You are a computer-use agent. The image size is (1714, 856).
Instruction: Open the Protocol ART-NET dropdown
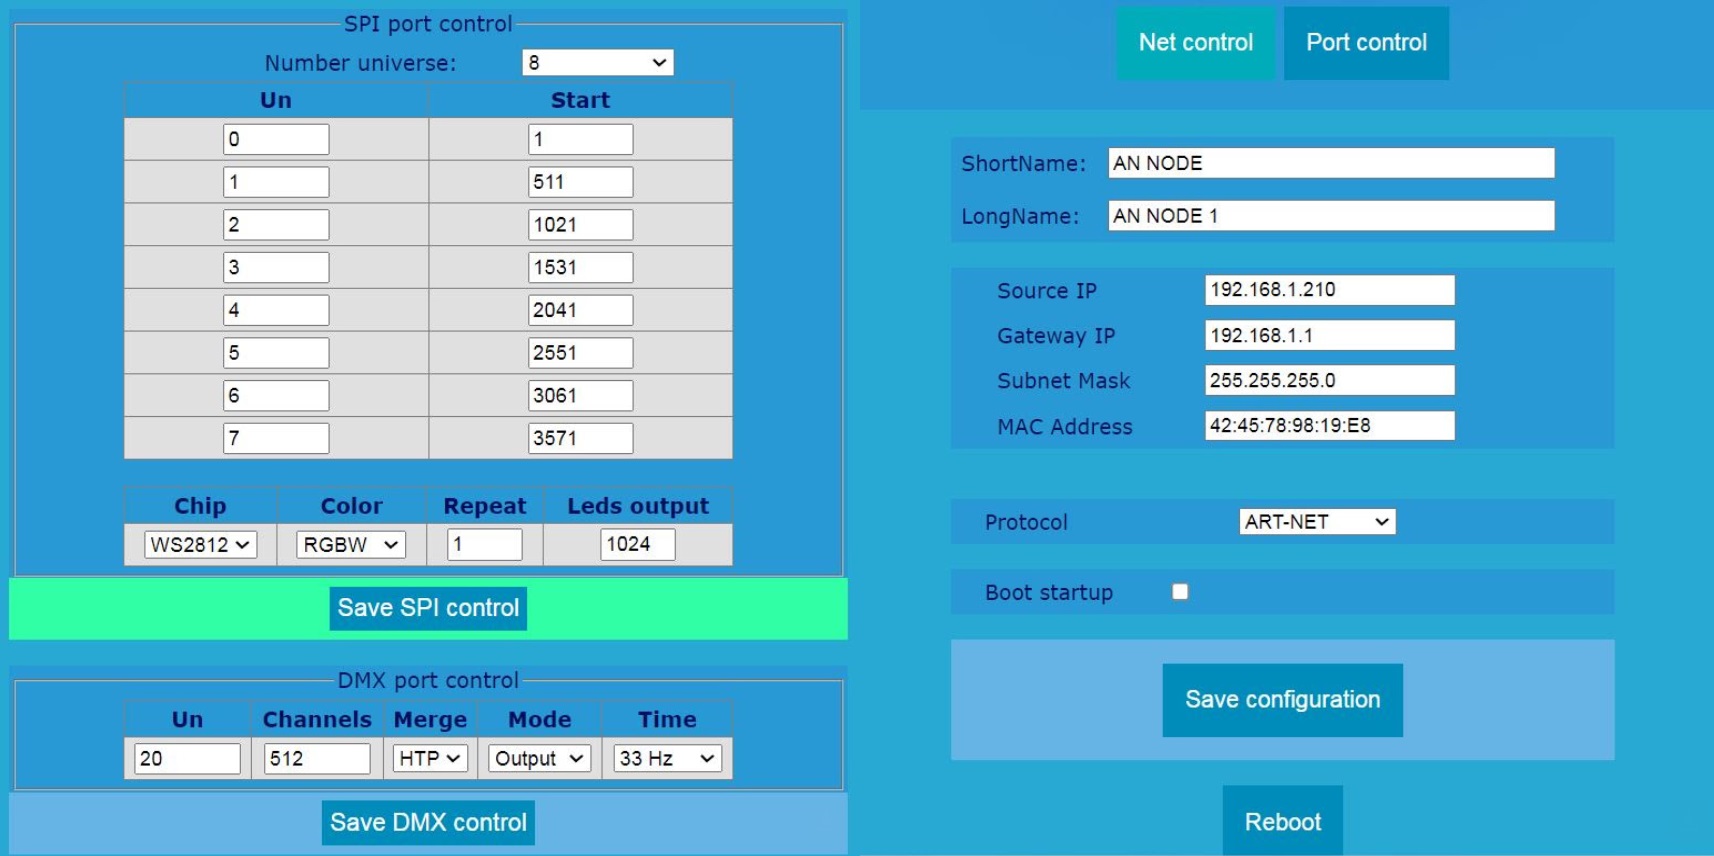tap(1317, 521)
